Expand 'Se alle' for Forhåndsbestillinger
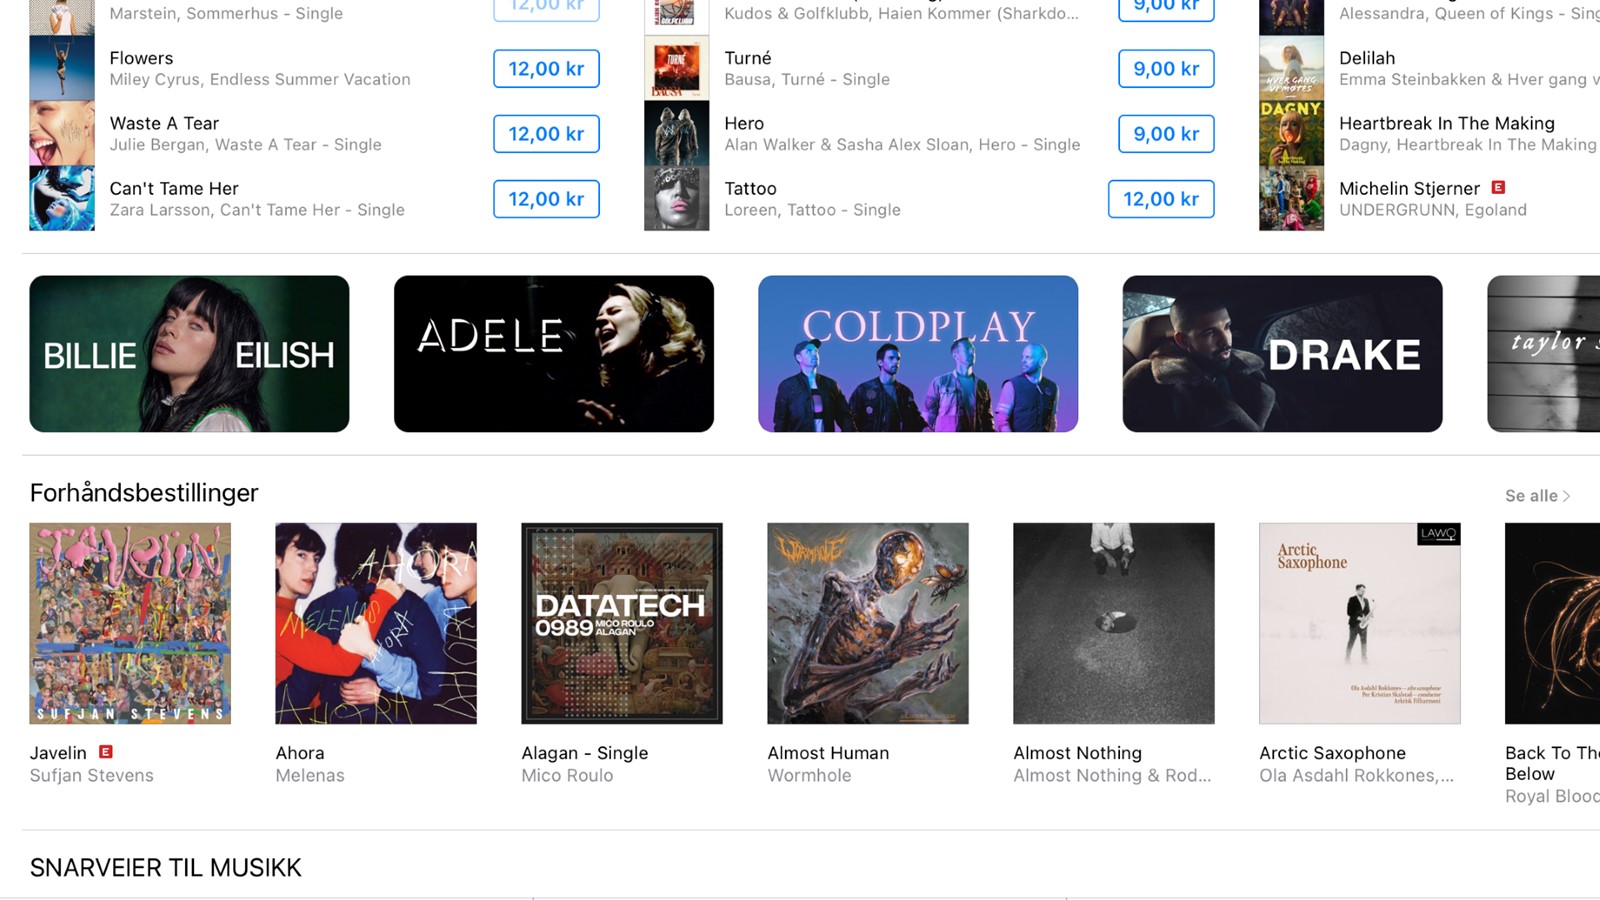Viewport: 1600px width, 900px height. (1537, 496)
